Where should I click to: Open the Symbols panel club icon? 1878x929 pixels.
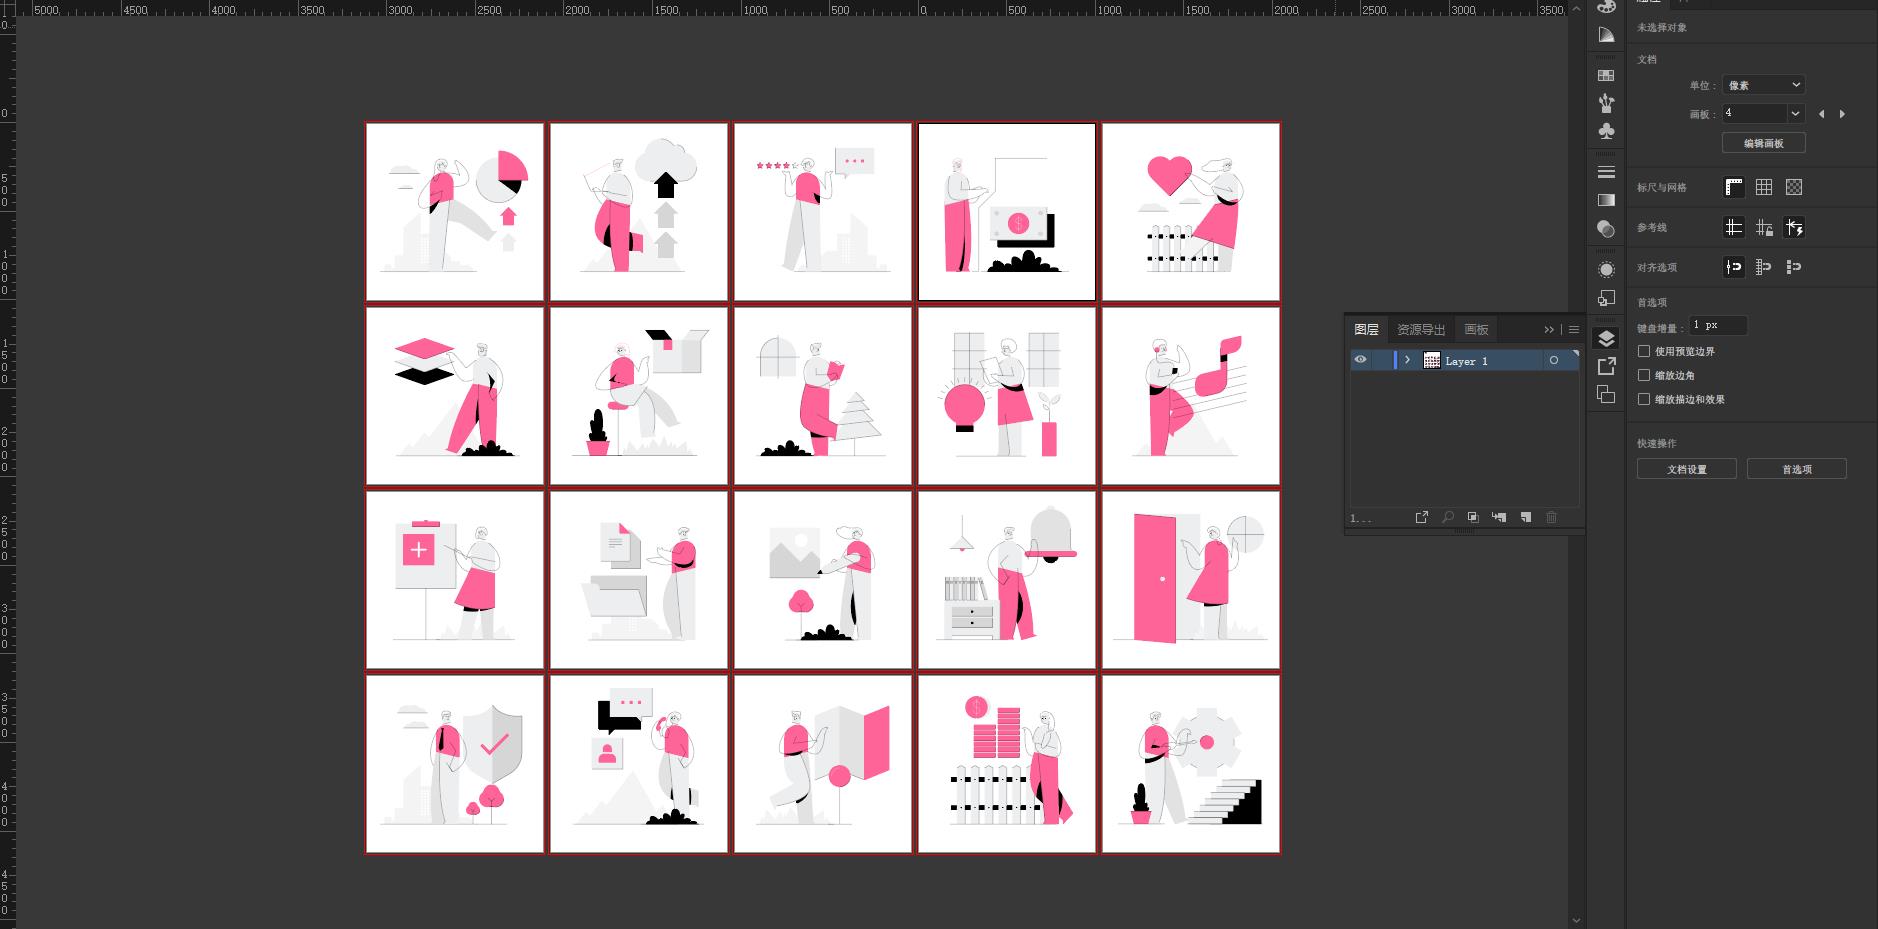1606,131
